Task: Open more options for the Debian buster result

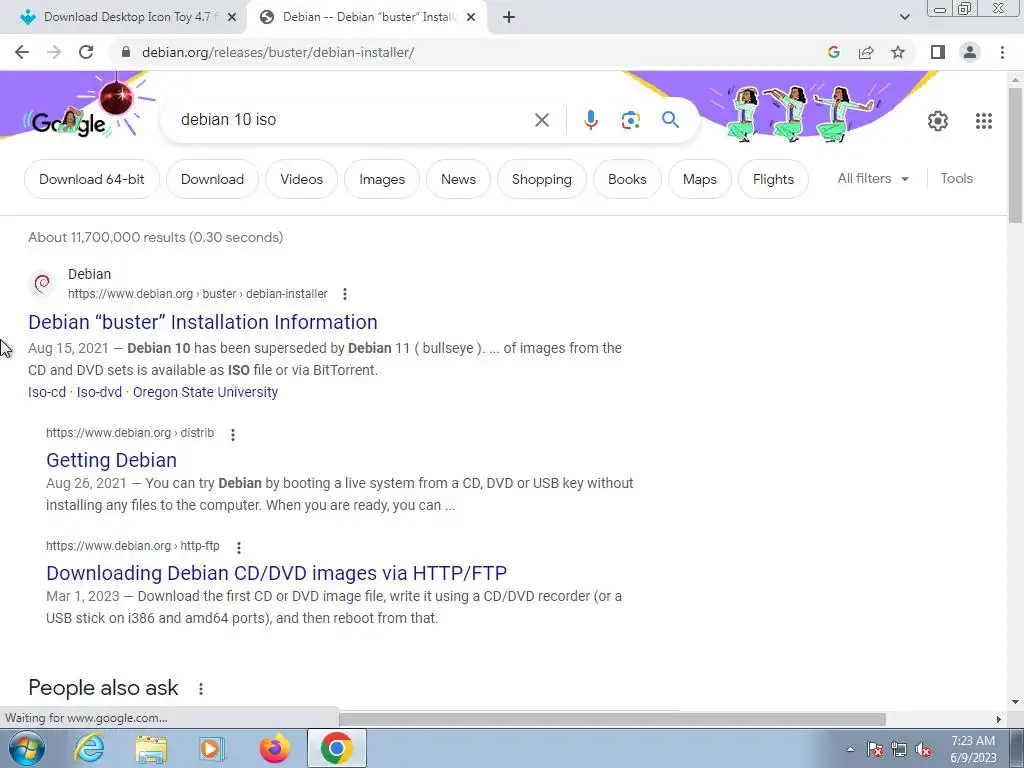Action: [345, 294]
